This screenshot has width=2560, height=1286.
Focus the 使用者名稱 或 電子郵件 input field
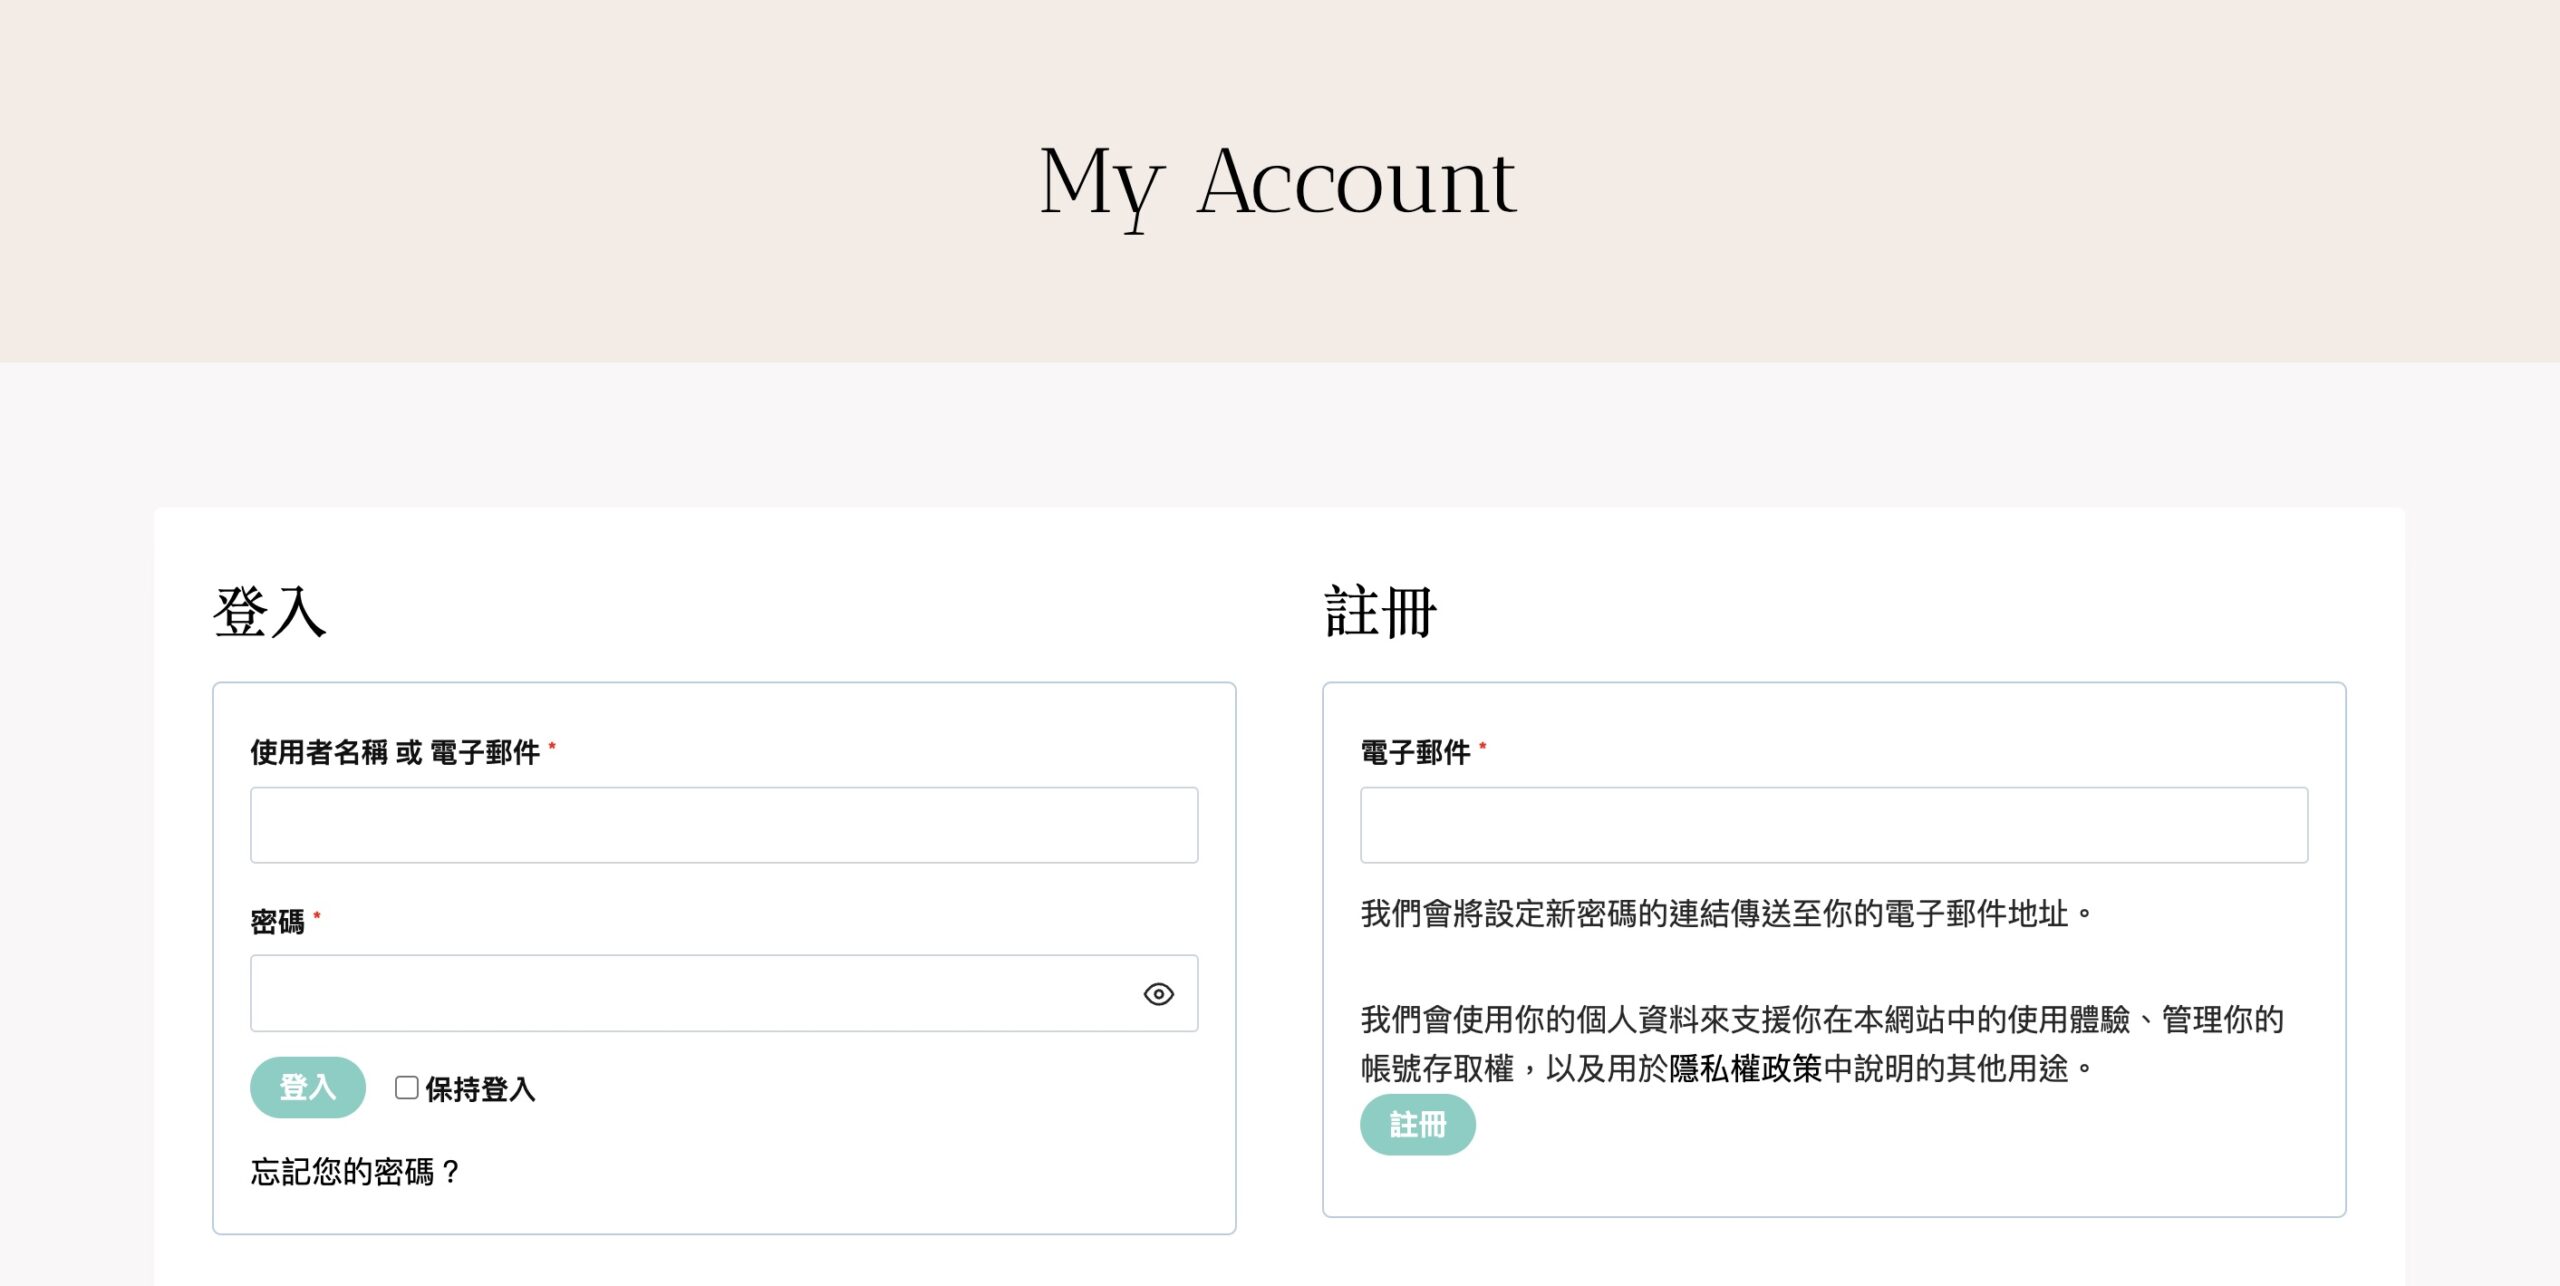pos(723,825)
